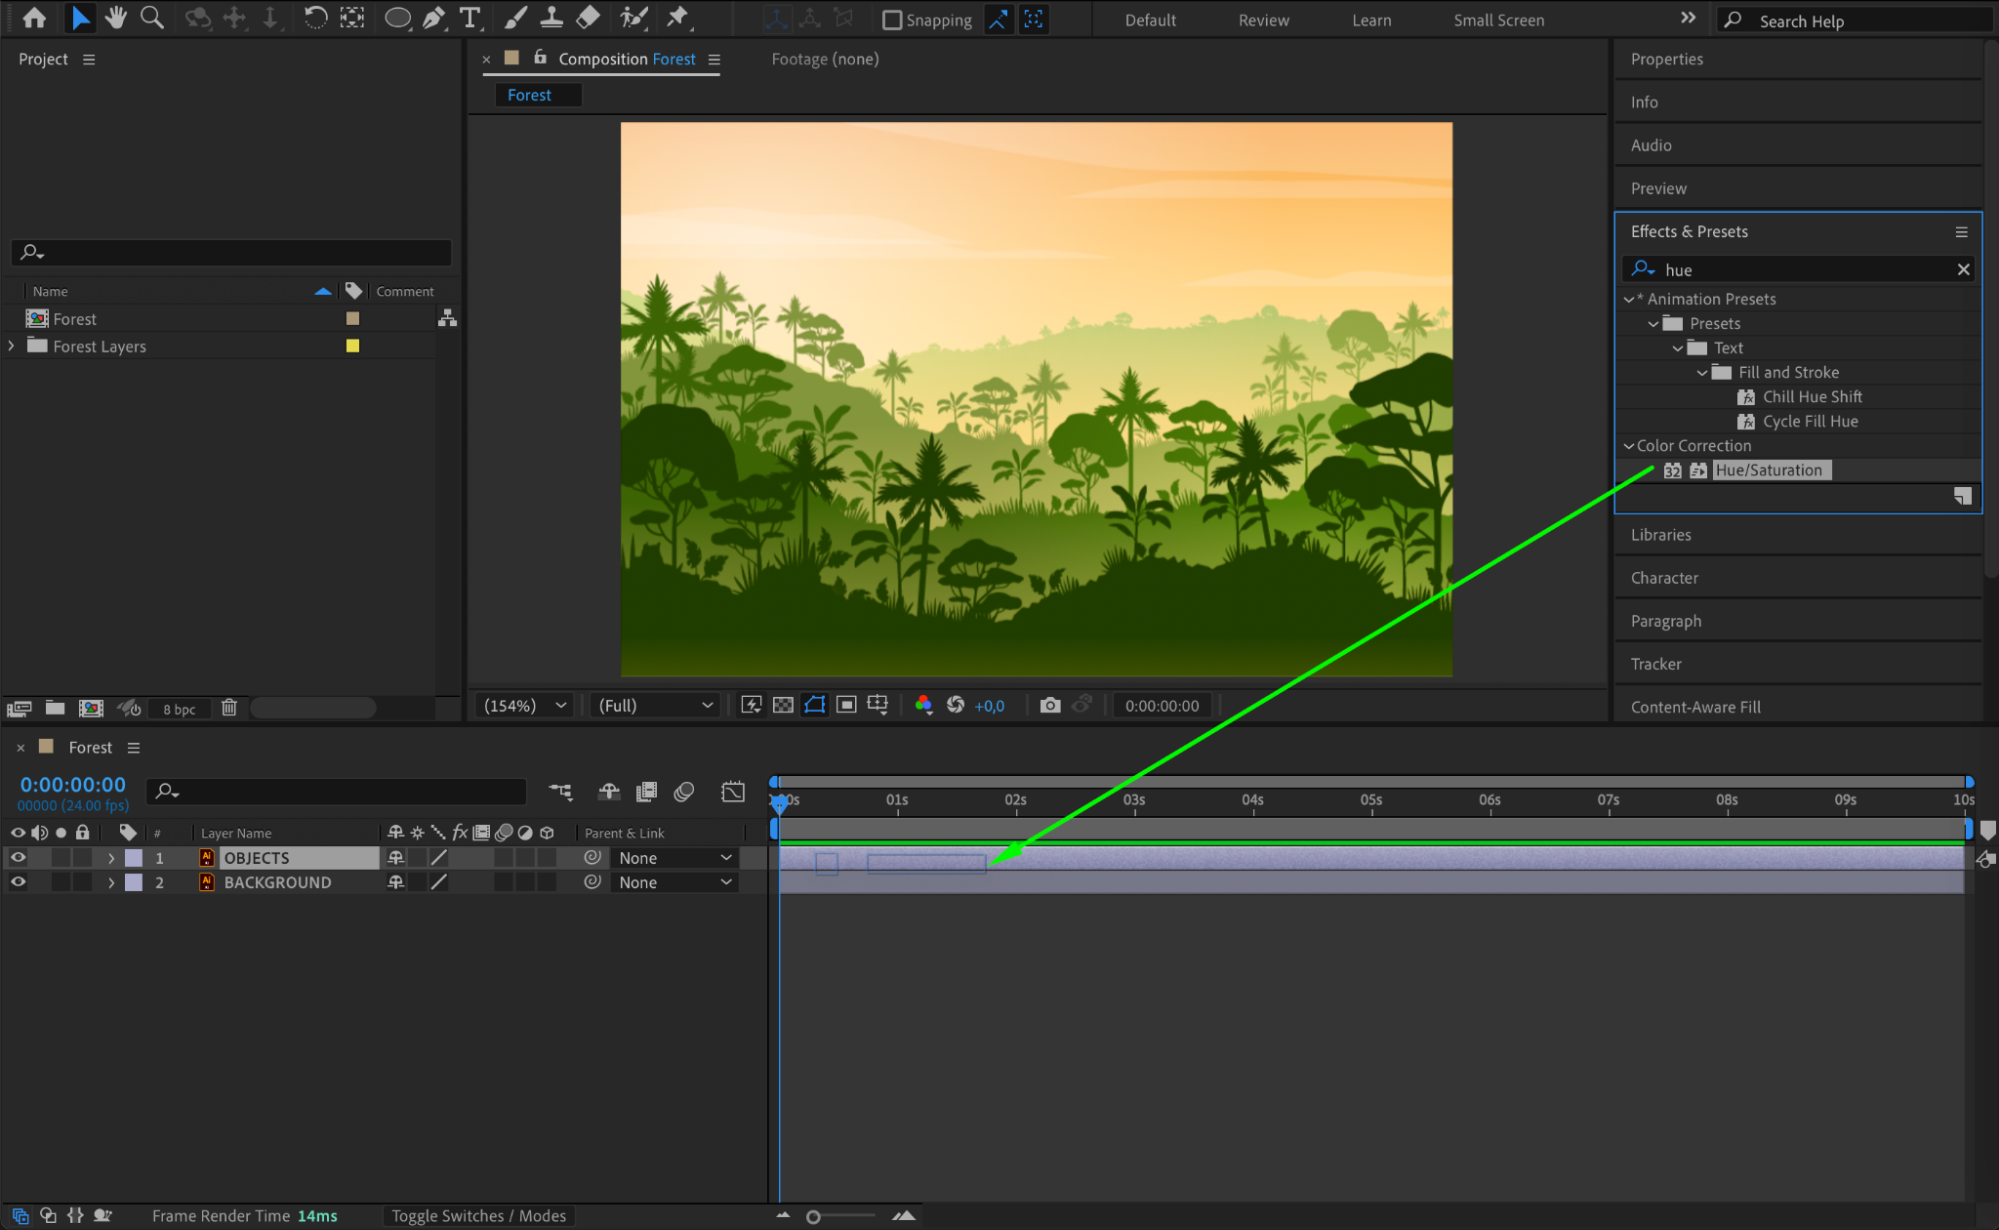
Task: Click the Home icon
Action: point(34,17)
